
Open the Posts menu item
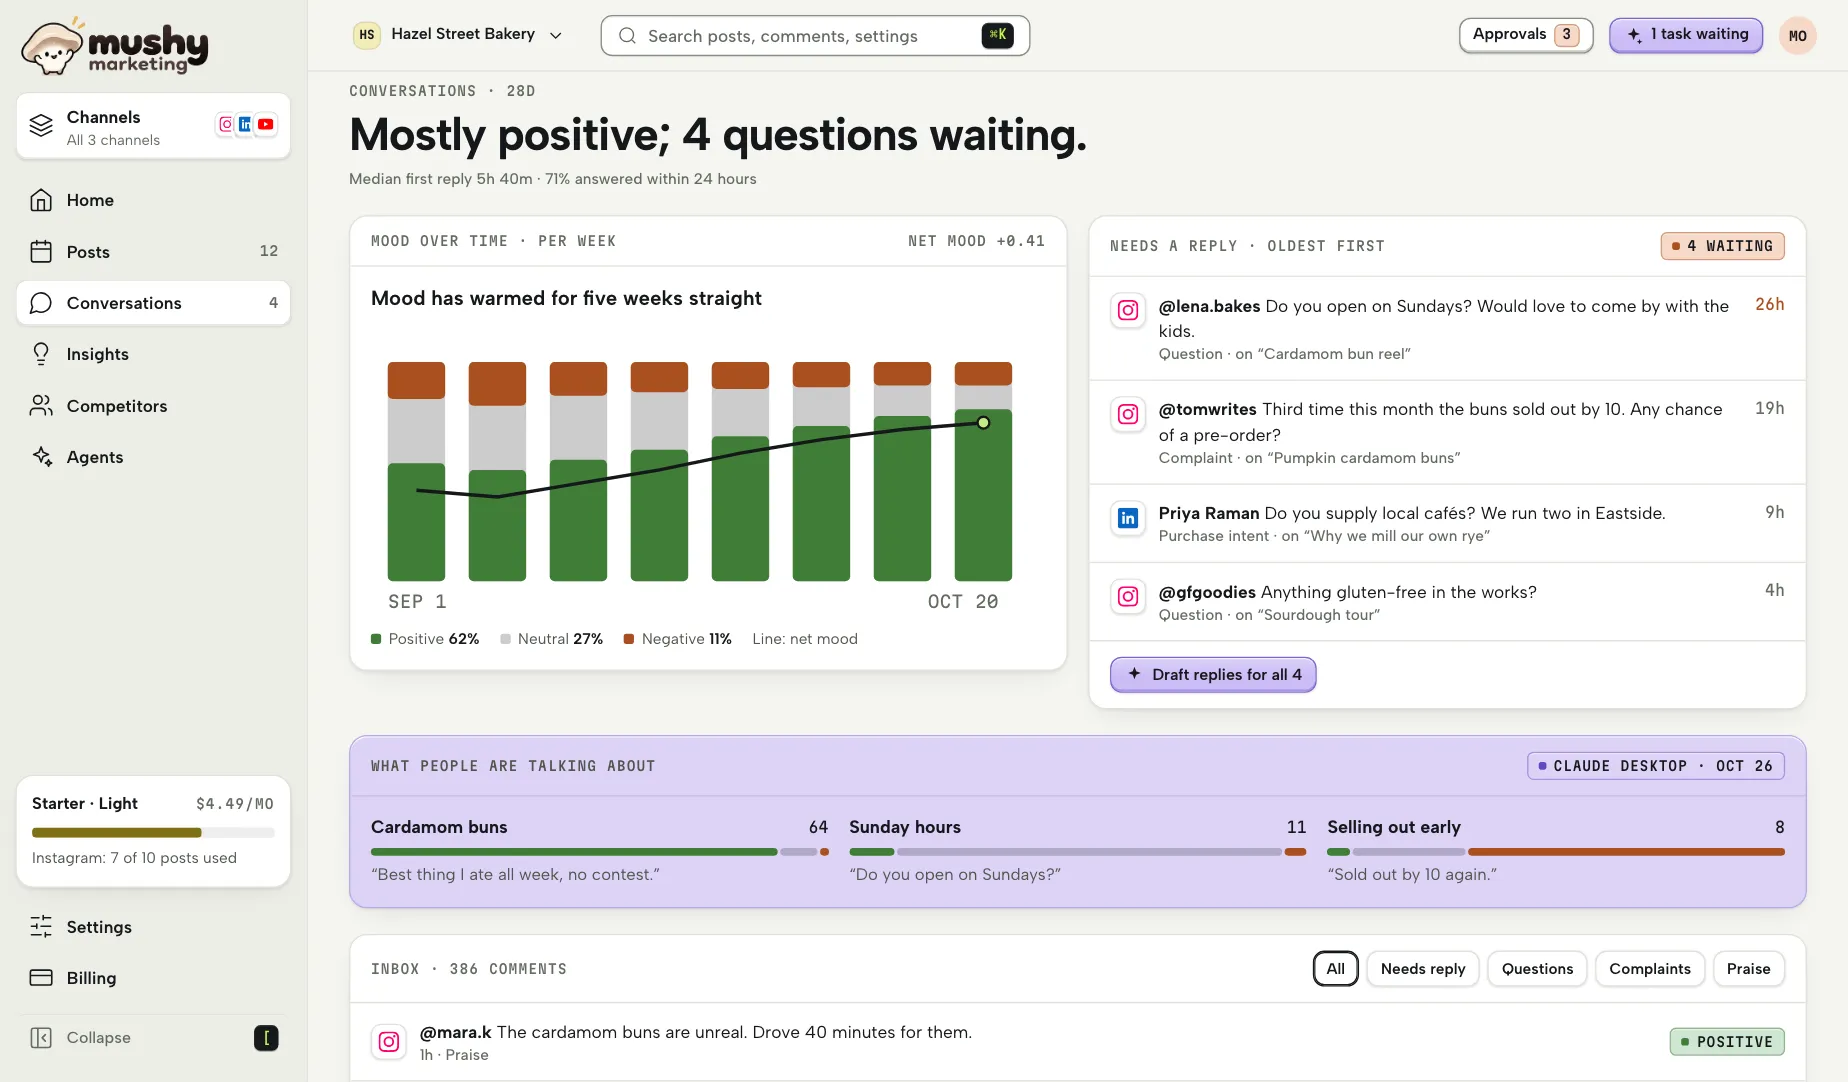[153, 251]
